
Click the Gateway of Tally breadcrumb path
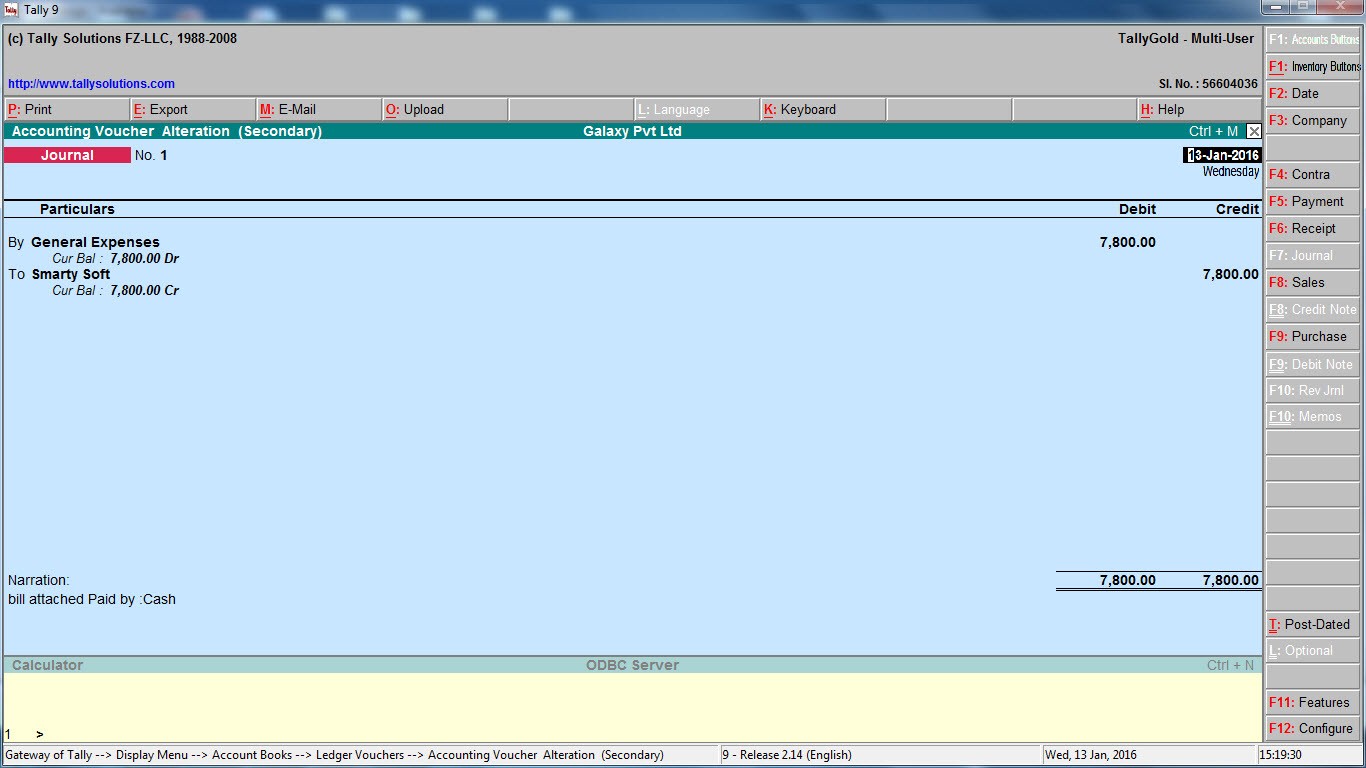[334, 755]
